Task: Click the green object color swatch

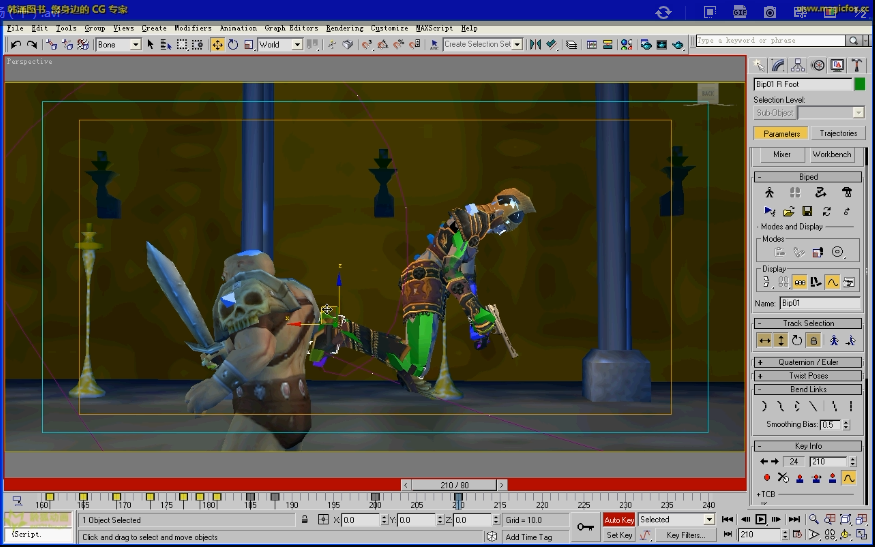Action: pyautogui.click(x=859, y=84)
